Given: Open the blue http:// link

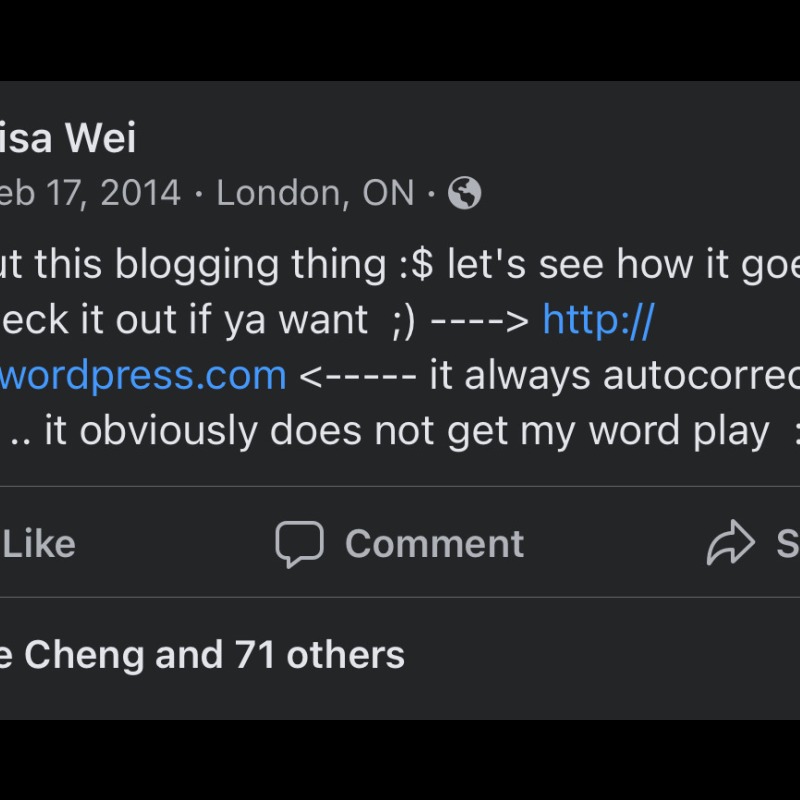Looking at the screenshot, I should 598,320.
